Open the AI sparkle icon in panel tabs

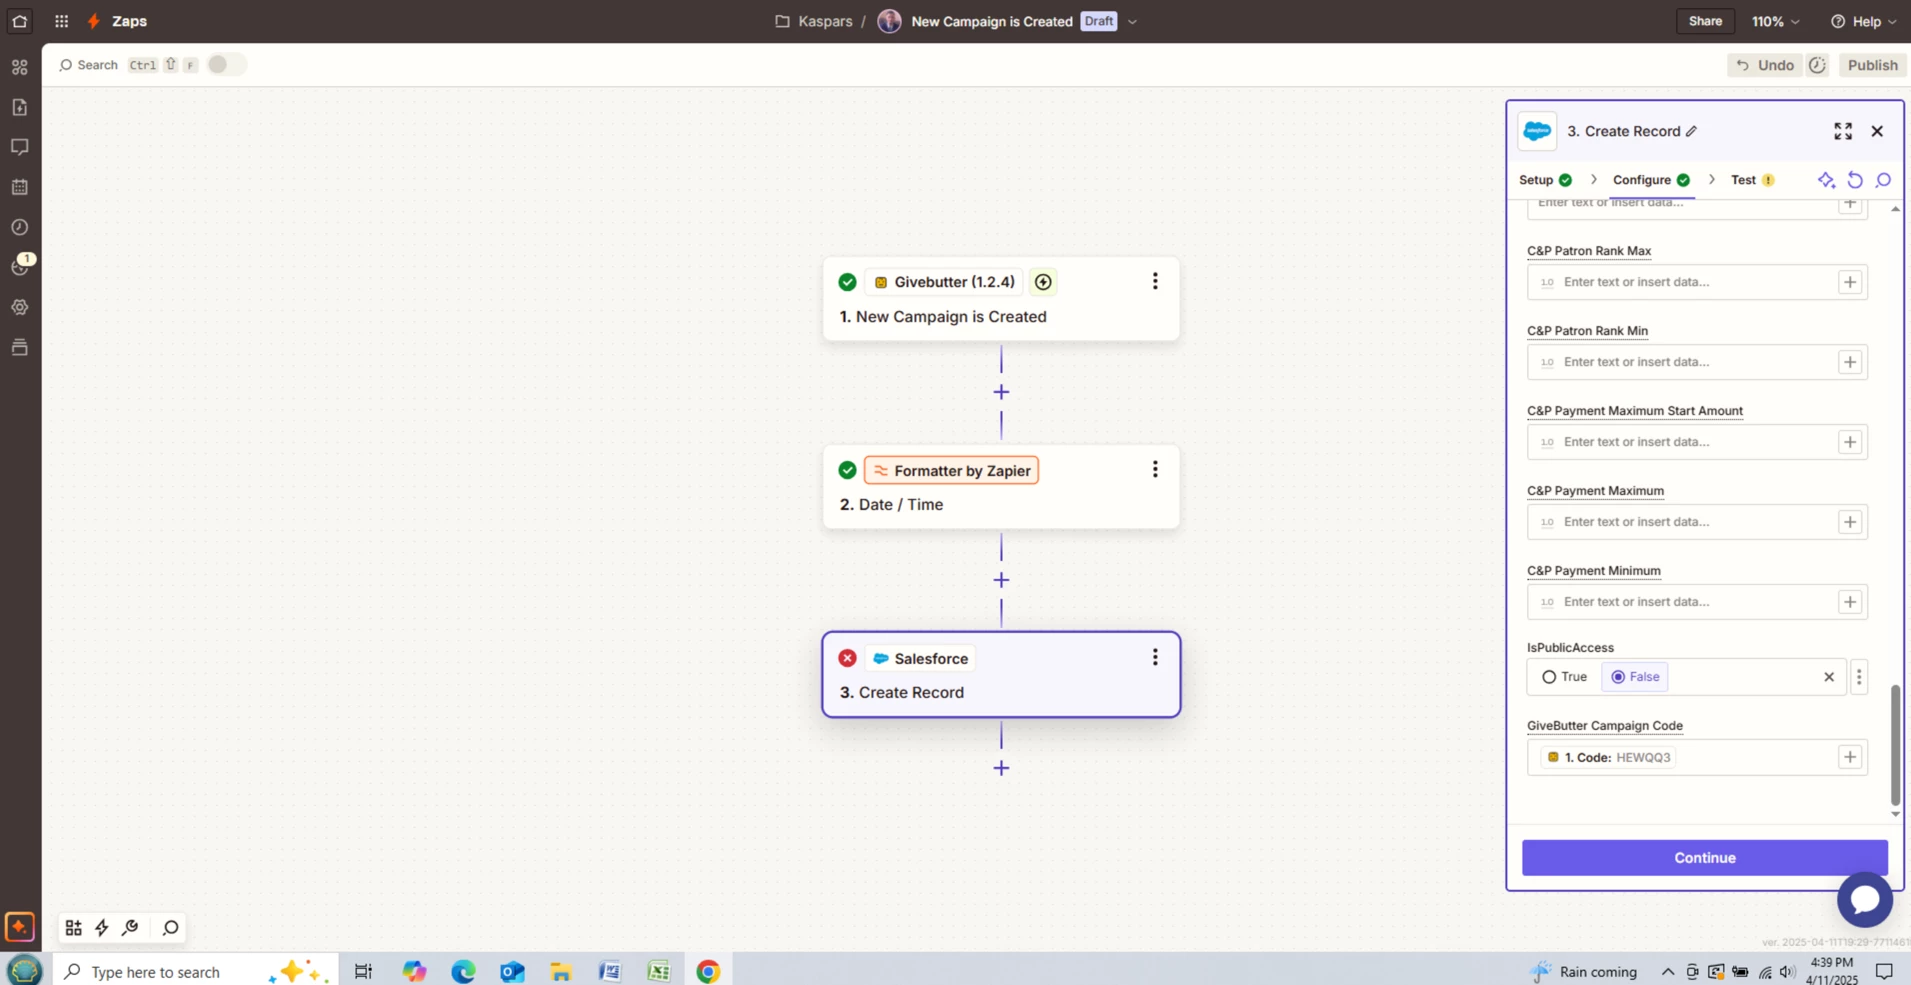[1826, 180]
